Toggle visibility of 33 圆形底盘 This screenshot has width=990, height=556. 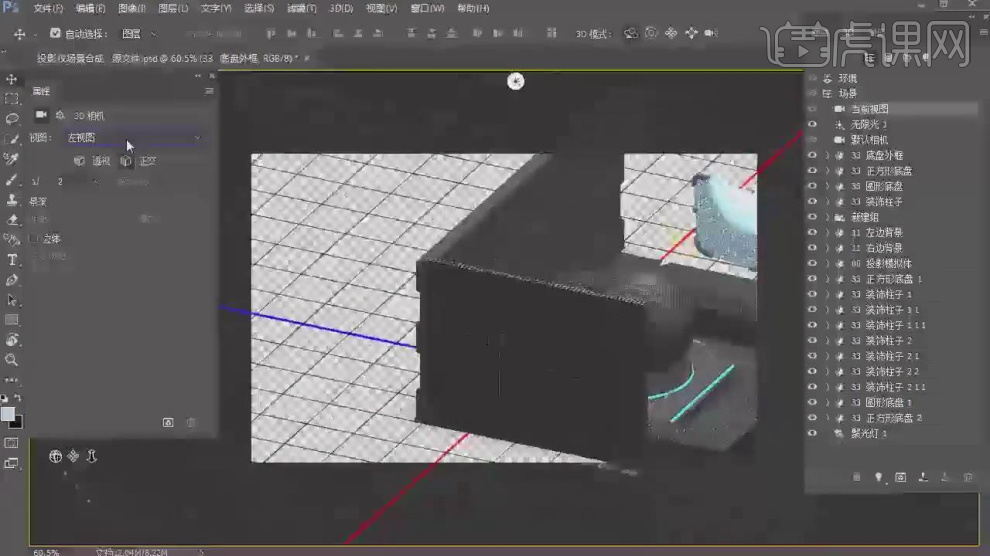pyautogui.click(x=813, y=186)
